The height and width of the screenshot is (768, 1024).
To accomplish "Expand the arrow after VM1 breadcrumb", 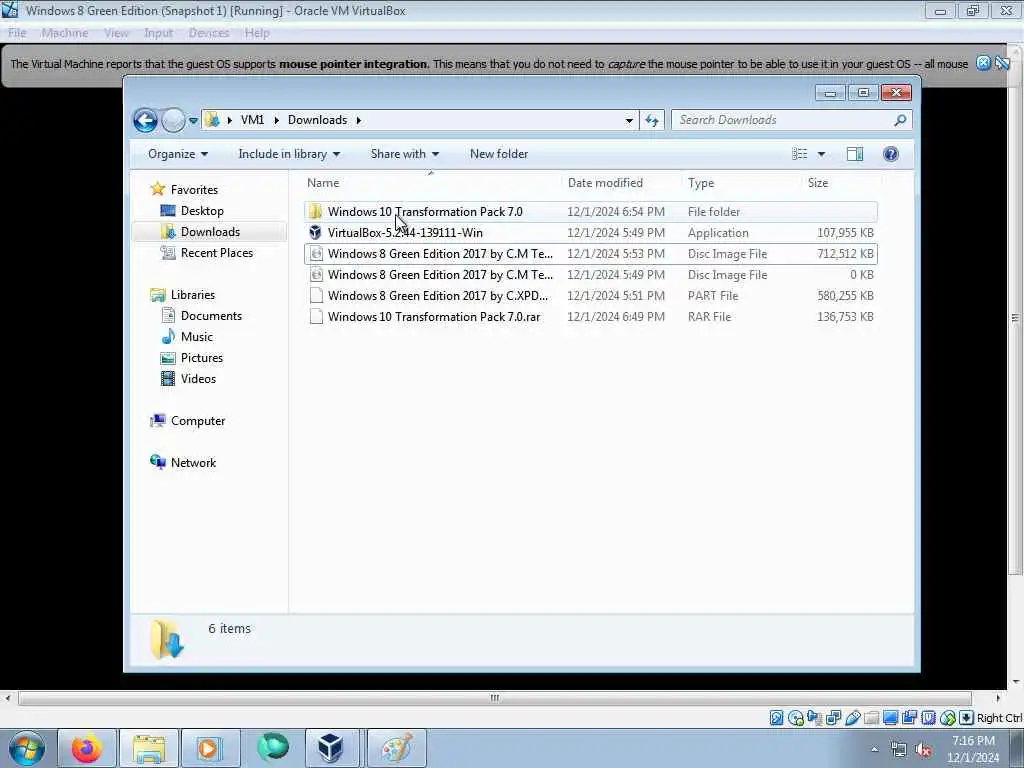I will [276, 120].
